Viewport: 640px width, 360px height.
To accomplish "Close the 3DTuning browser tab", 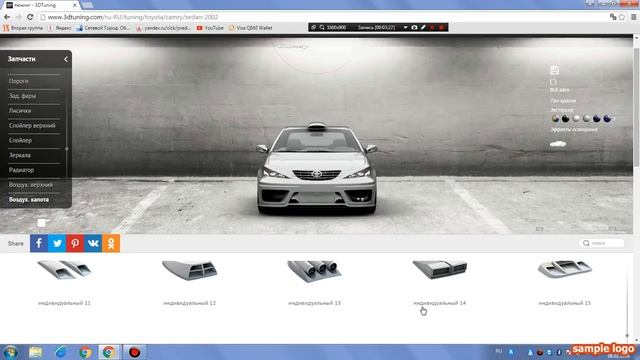I will [x=75, y=5].
